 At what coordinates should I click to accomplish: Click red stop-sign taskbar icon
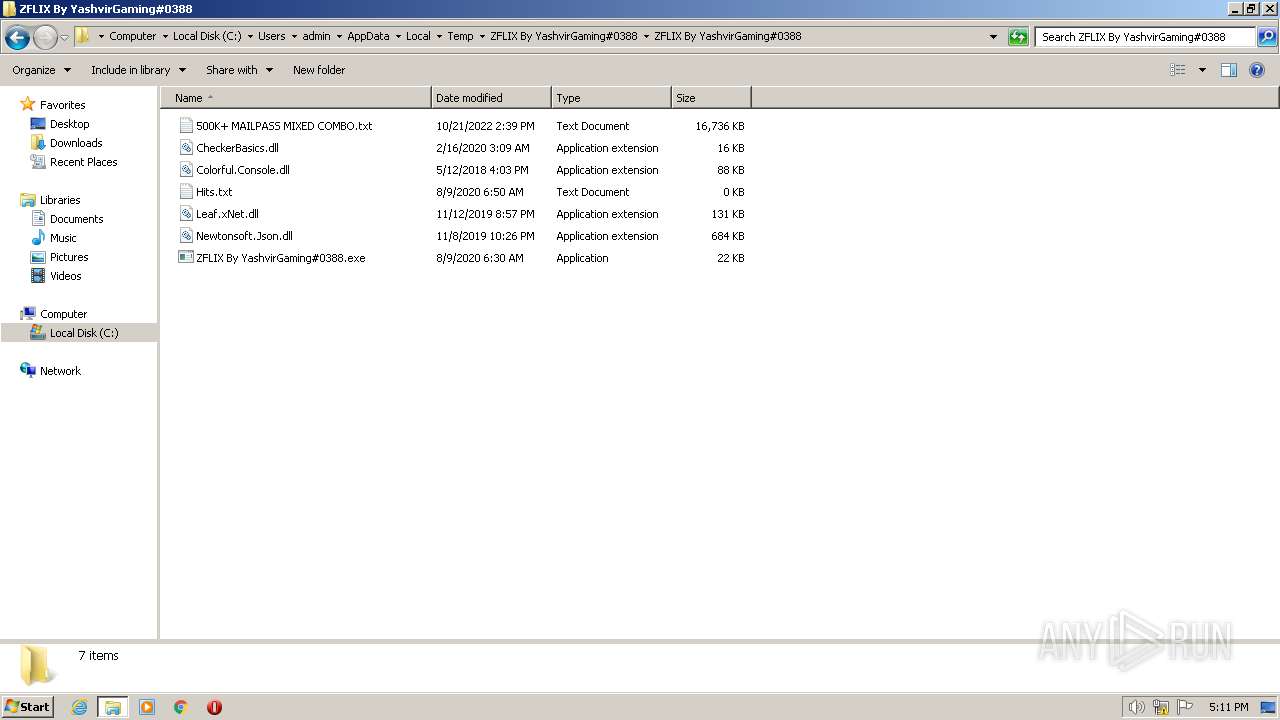(x=214, y=707)
